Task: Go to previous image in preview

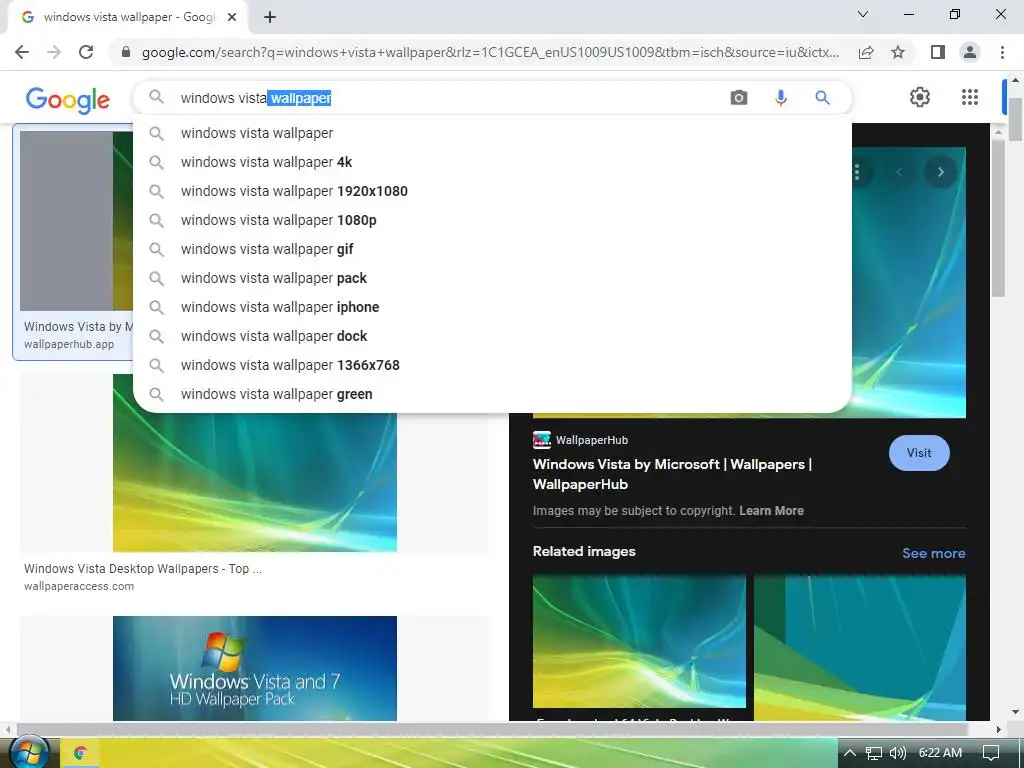Action: 899,172
